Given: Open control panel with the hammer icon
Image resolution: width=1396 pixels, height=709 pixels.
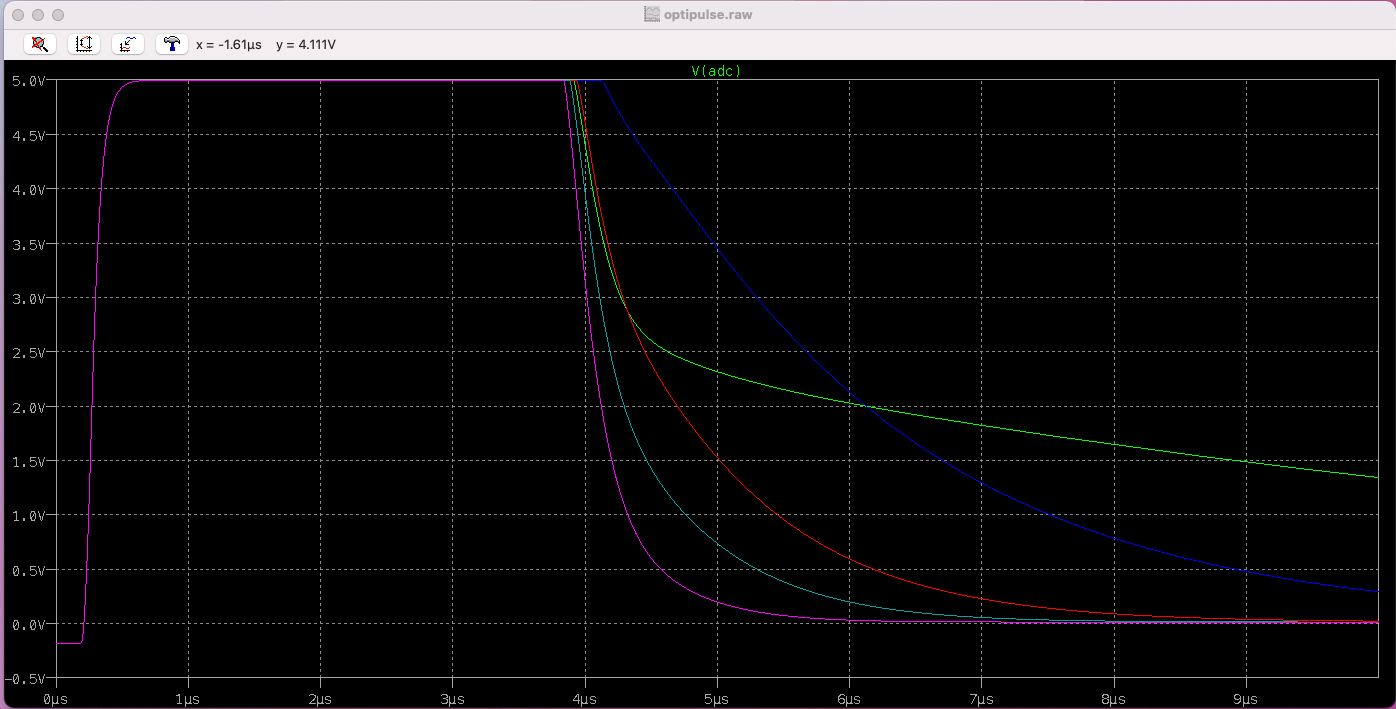Looking at the screenshot, I should tap(172, 44).
